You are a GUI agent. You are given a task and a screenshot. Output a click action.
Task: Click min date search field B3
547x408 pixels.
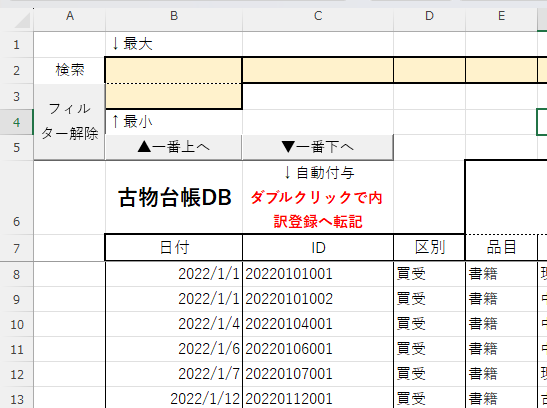(173, 97)
